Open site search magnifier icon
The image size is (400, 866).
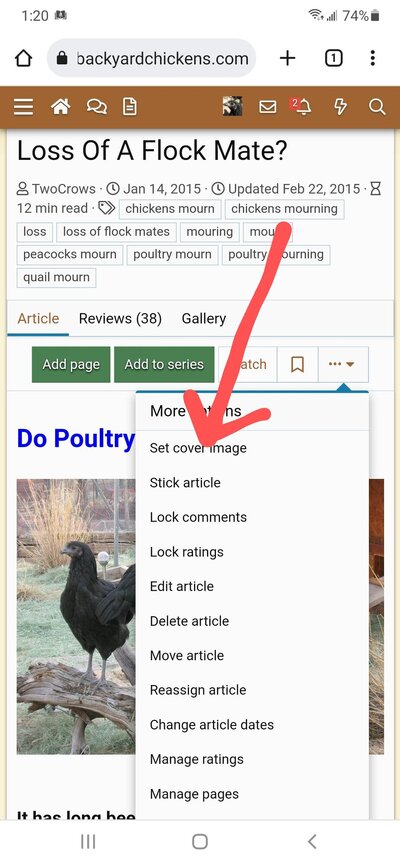377,107
